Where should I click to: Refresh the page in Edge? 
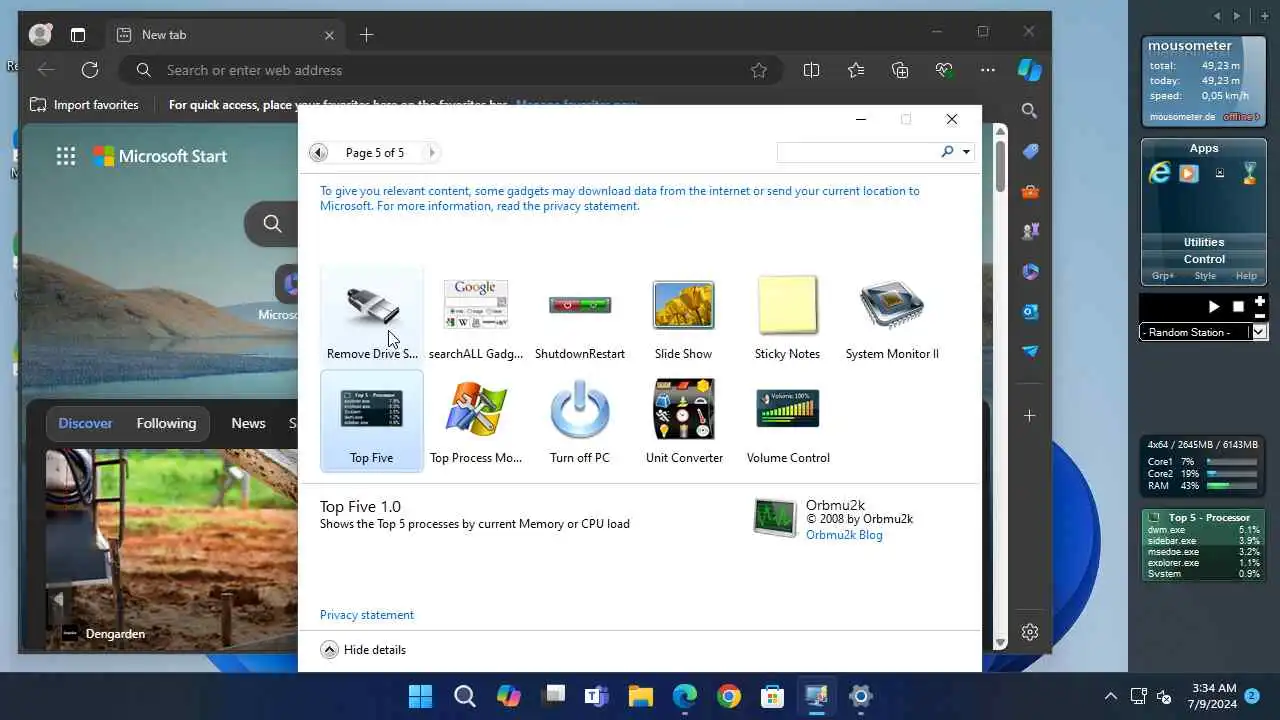90,70
